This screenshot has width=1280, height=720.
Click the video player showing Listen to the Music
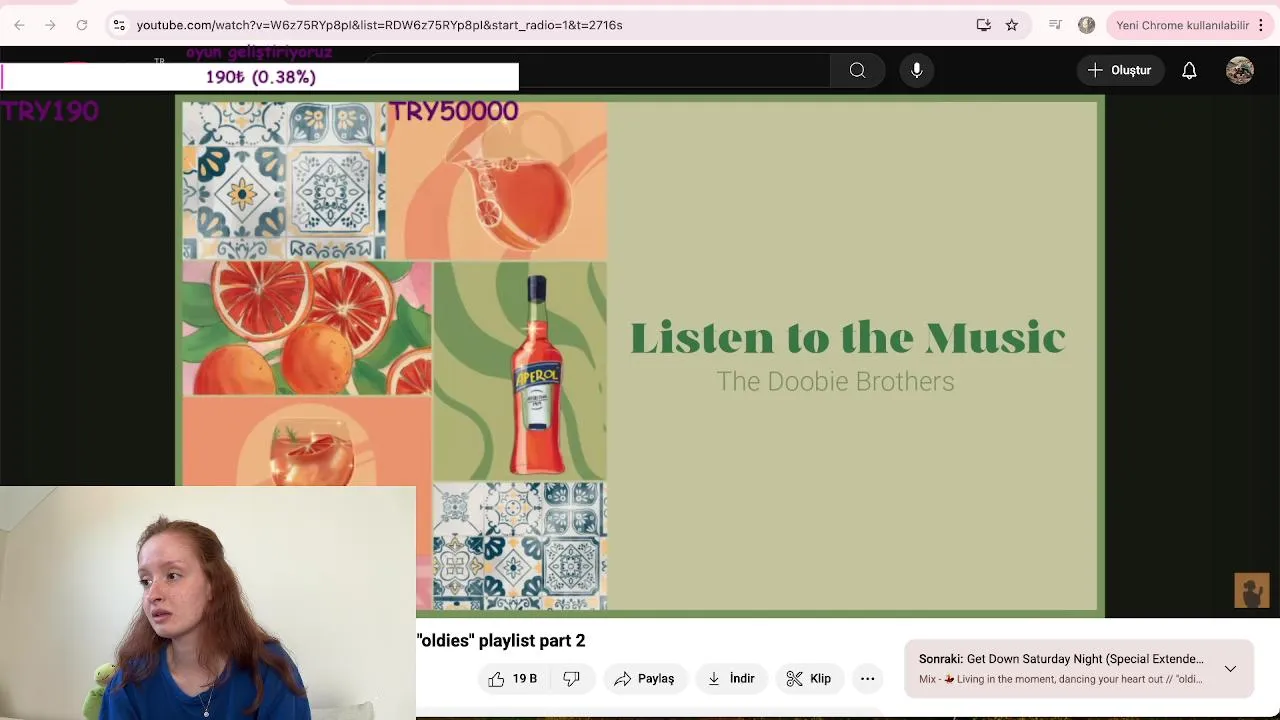640,355
